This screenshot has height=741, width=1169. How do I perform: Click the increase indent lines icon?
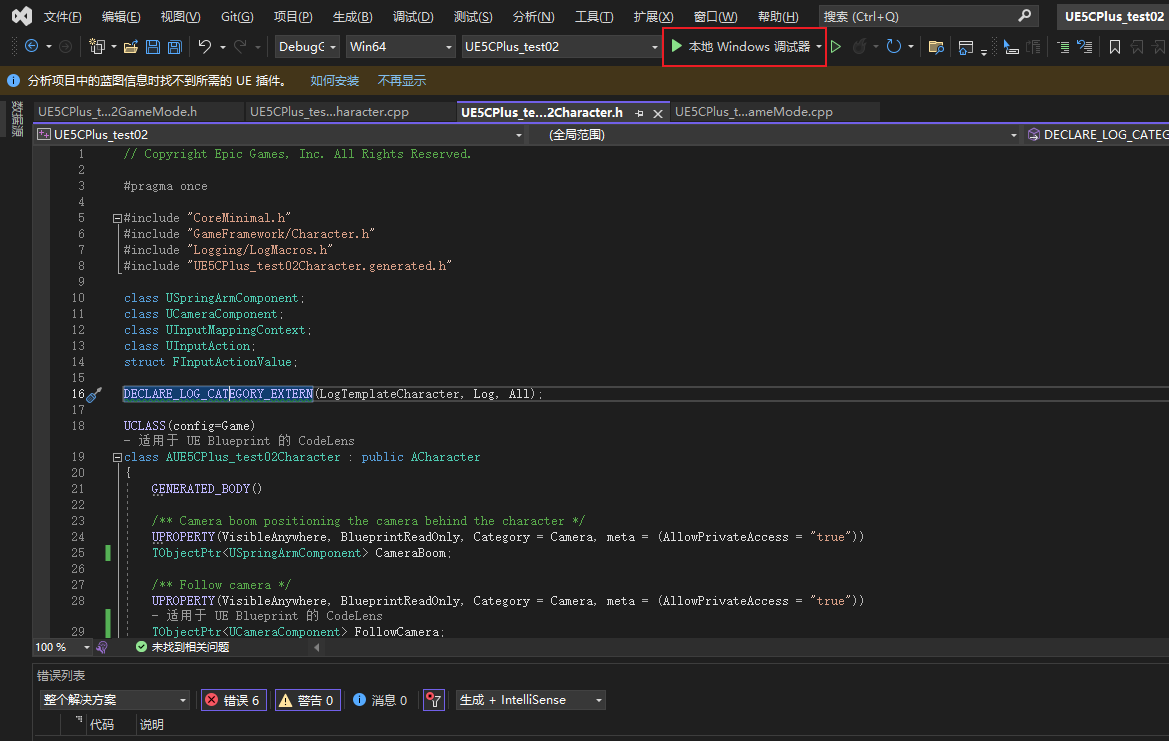(1063, 47)
